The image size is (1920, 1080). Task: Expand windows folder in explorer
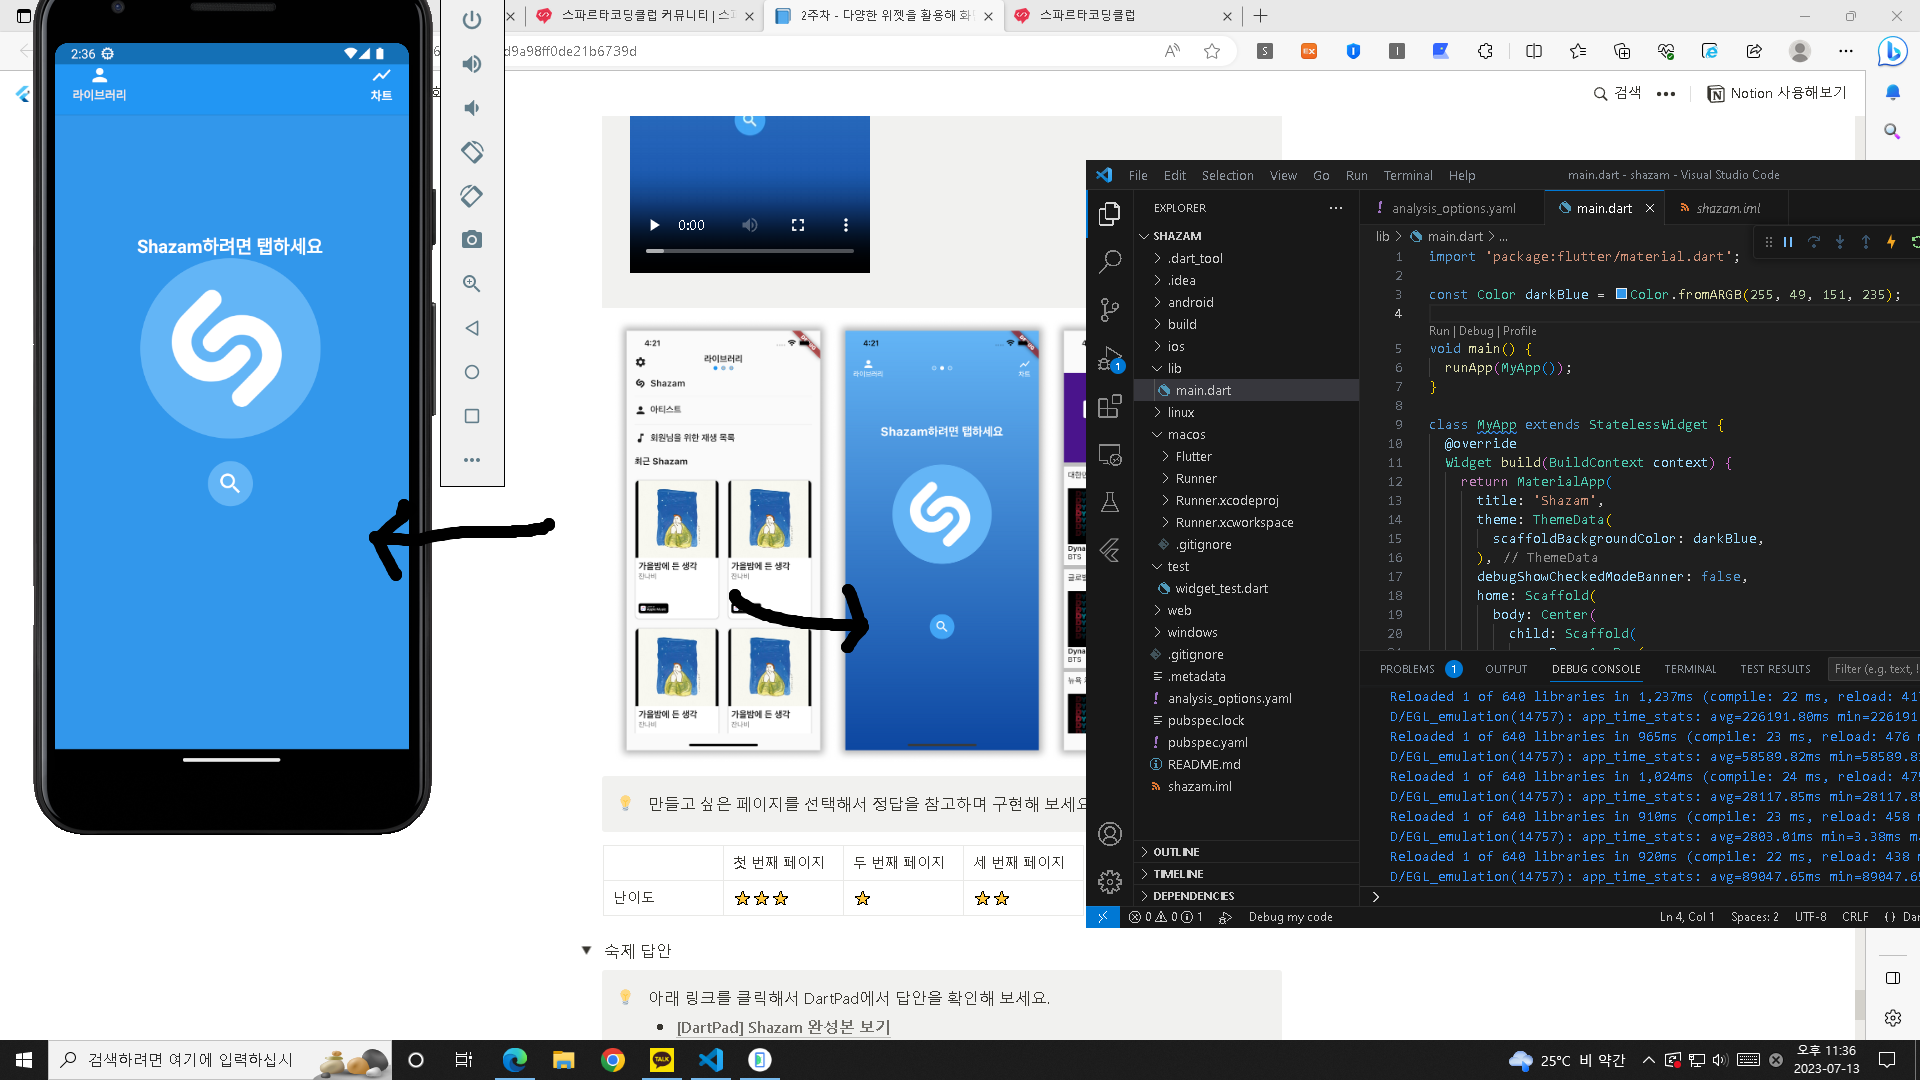tap(1192, 632)
